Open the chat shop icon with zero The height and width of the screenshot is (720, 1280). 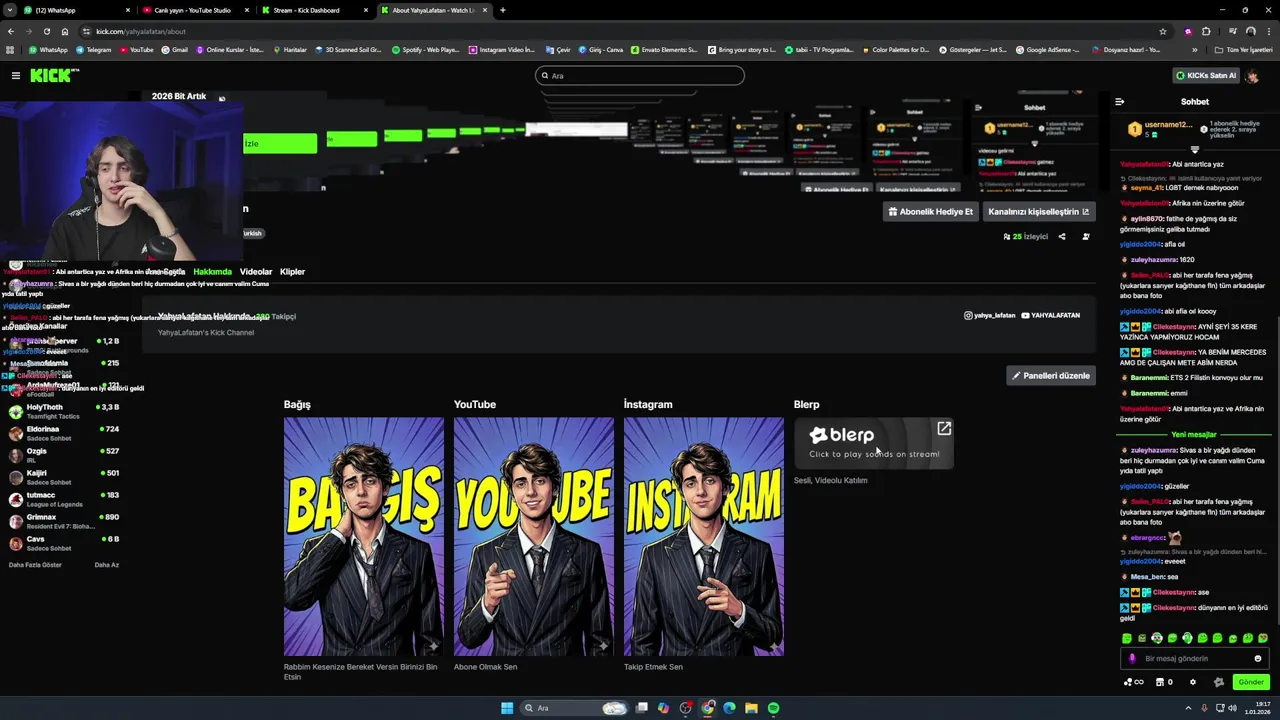[1165, 682]
